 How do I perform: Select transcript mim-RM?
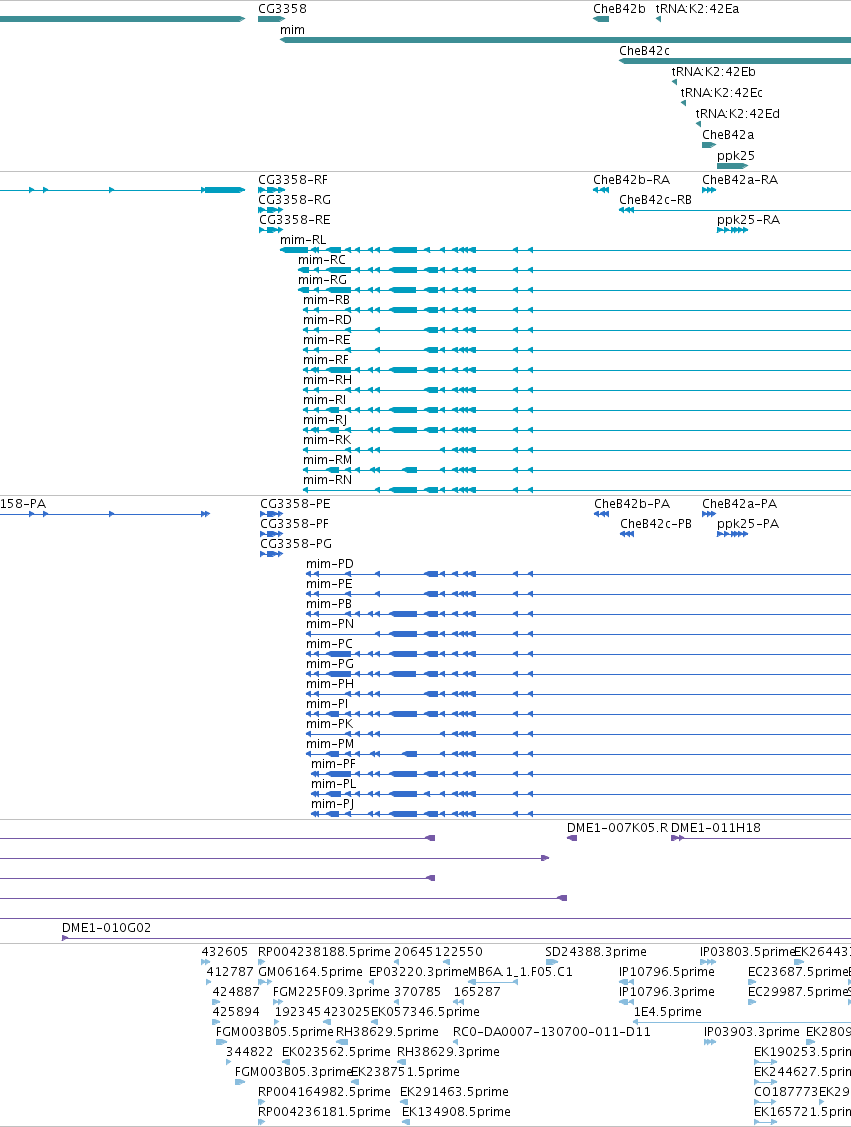[328, 460]
